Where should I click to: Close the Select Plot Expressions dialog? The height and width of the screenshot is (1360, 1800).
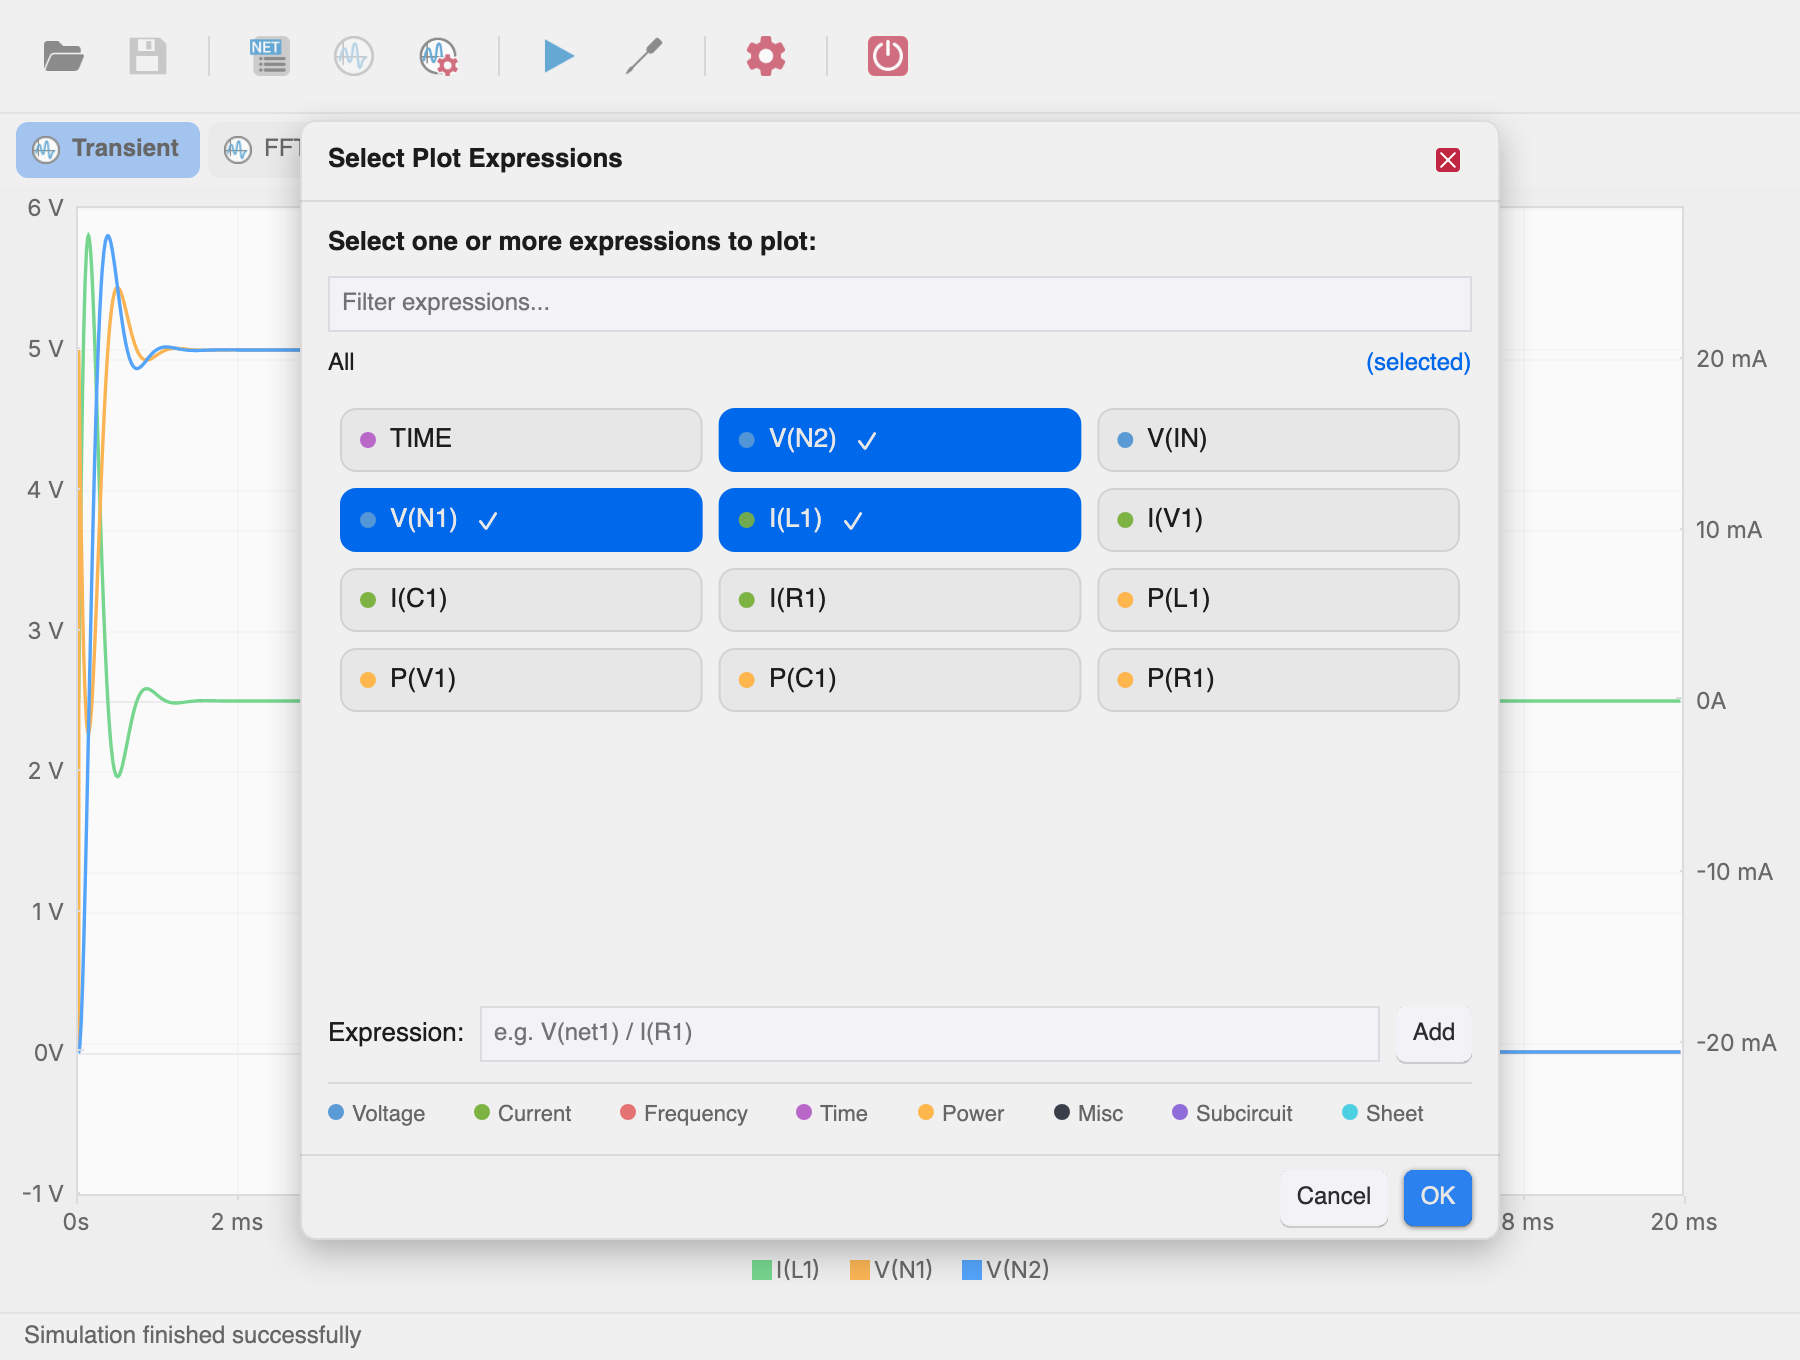coord(1448,160)
